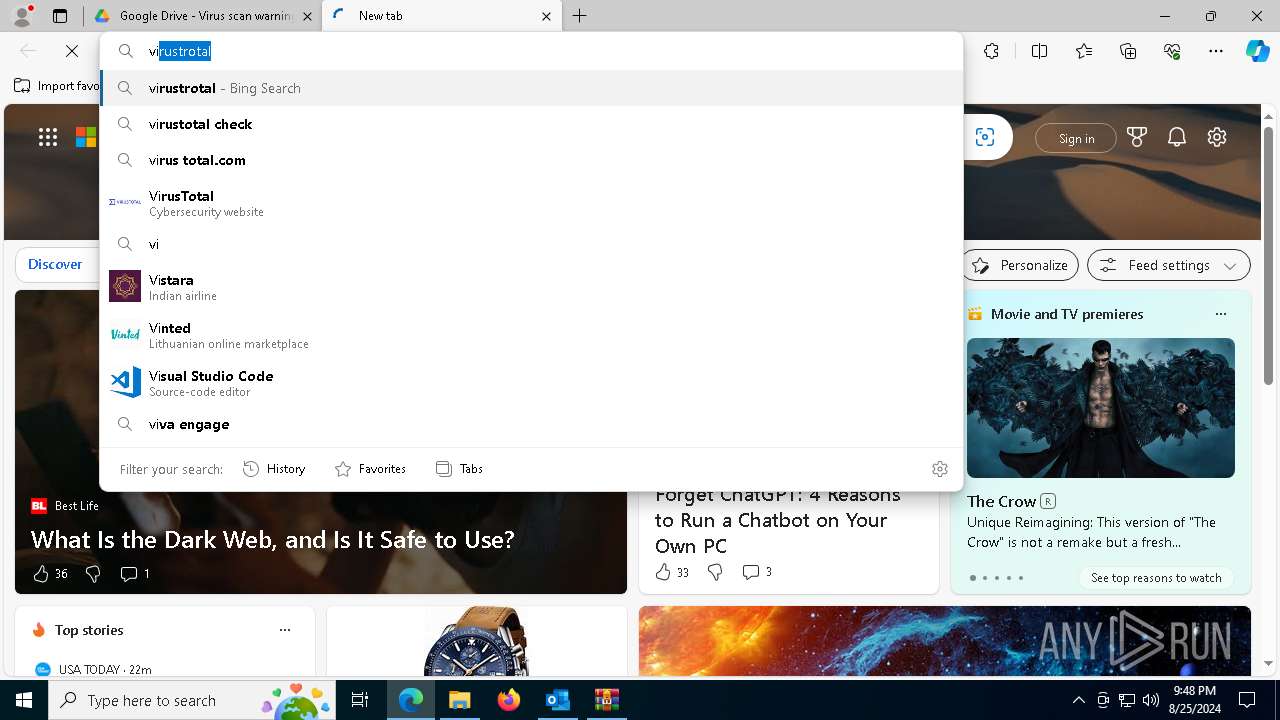Click the address bar text field
The image size is (1280, 720).
(531, 51)
